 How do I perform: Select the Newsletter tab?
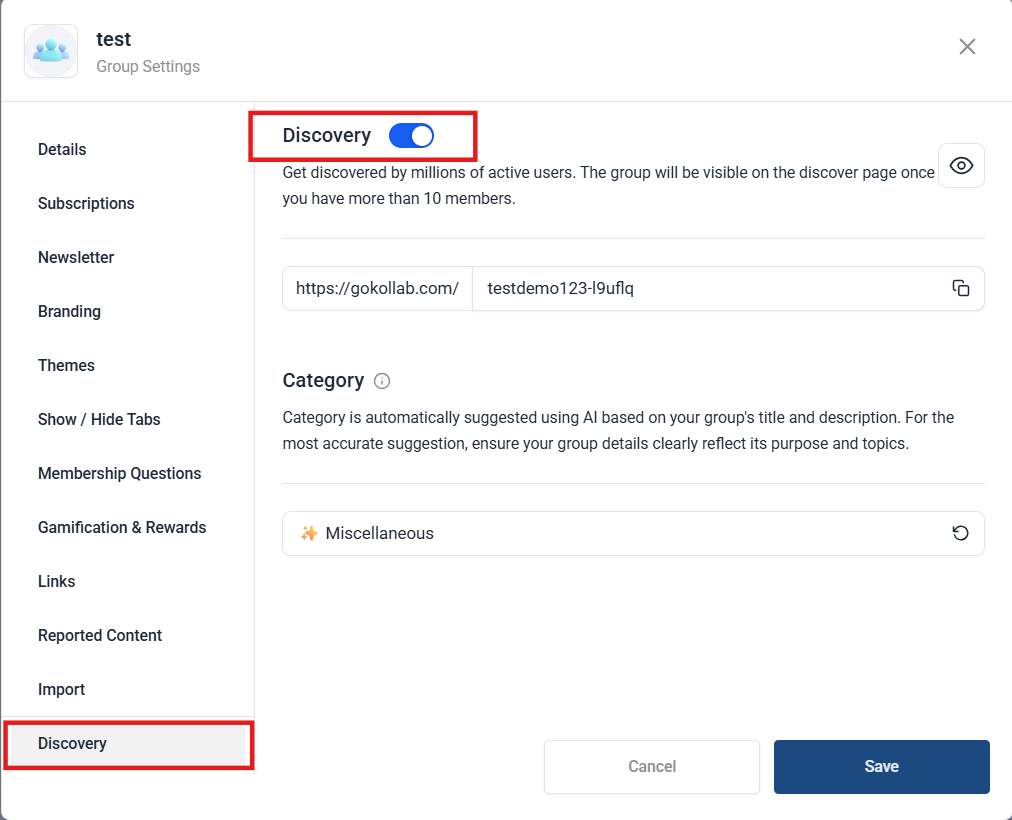[76, 257]
